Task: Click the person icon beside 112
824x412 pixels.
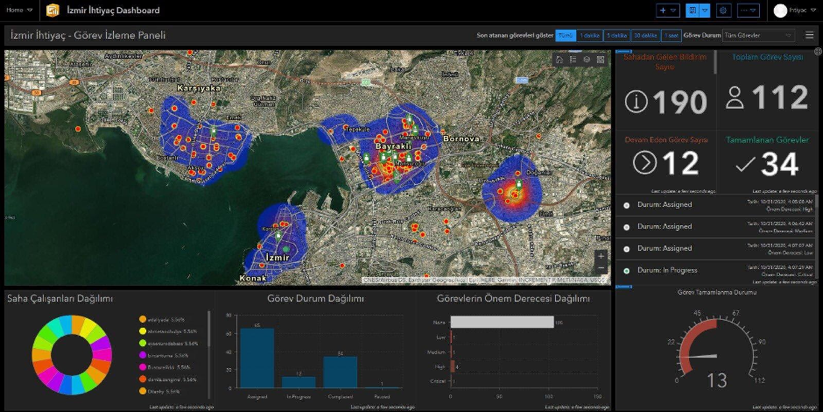Action: tap(735, 97)
